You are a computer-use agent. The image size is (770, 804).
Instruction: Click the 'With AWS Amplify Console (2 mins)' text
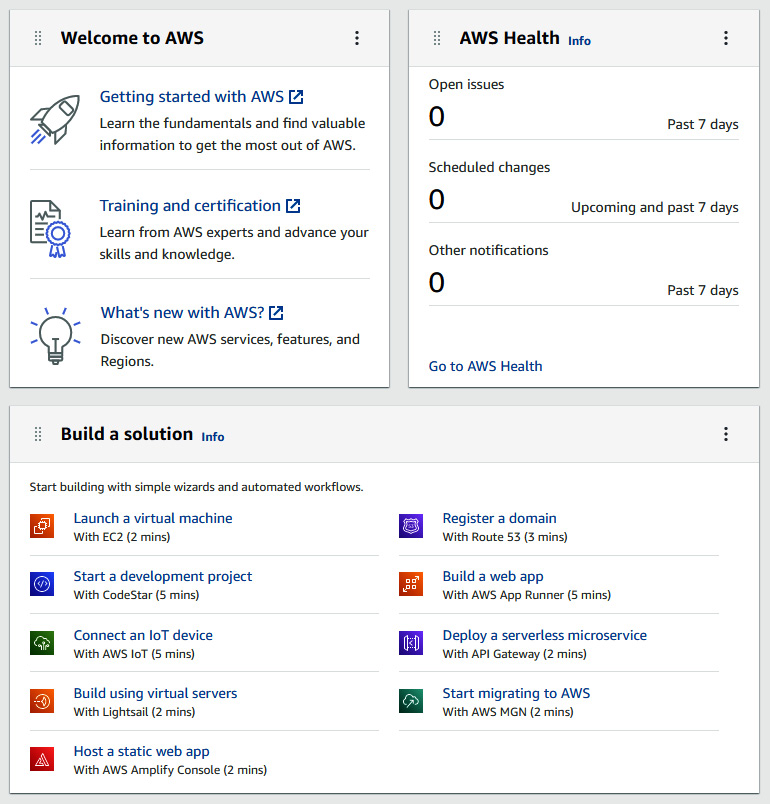pos(170,770)
